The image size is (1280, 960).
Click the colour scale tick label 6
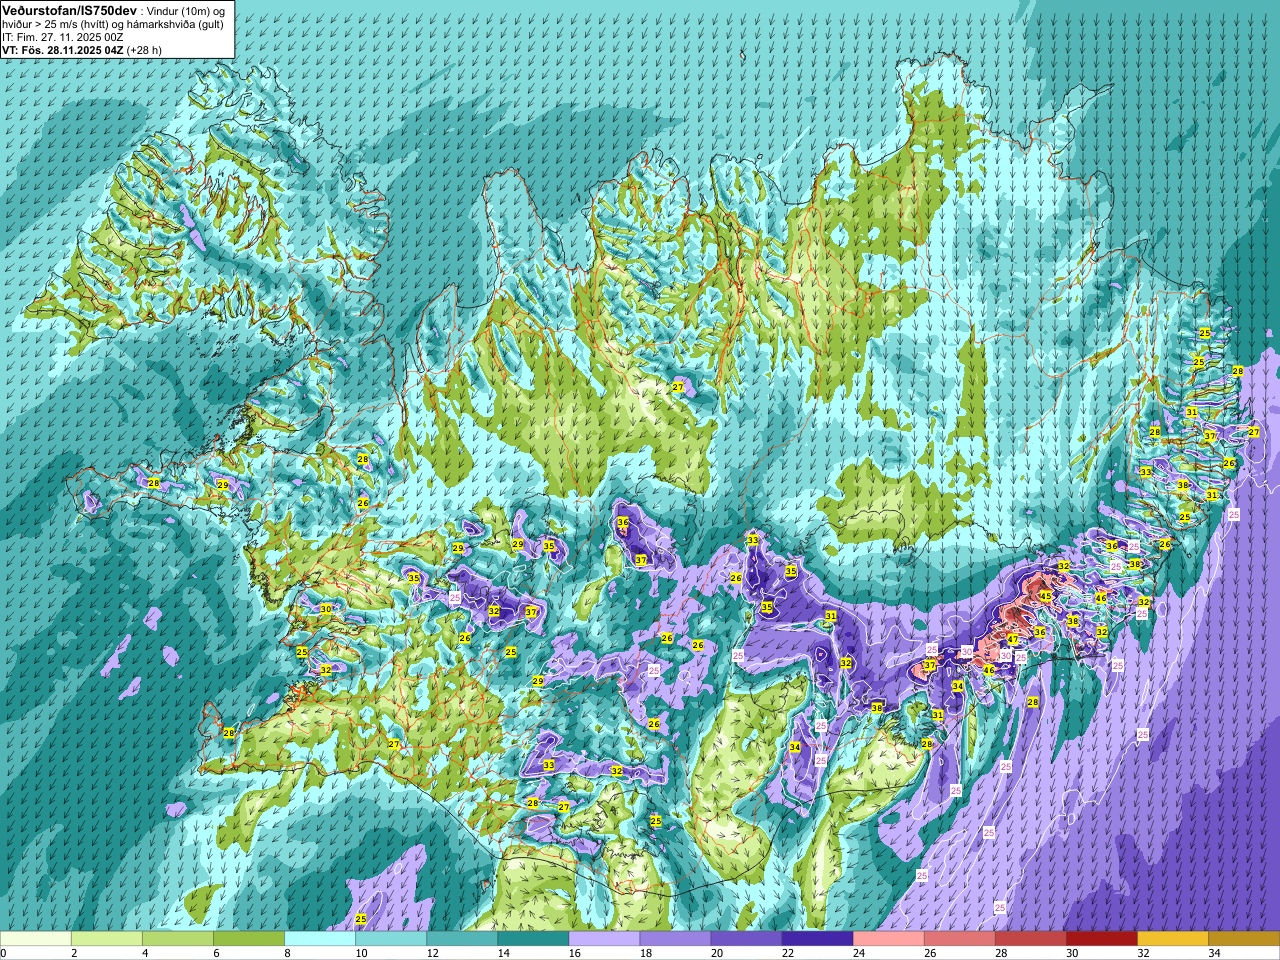216,953
